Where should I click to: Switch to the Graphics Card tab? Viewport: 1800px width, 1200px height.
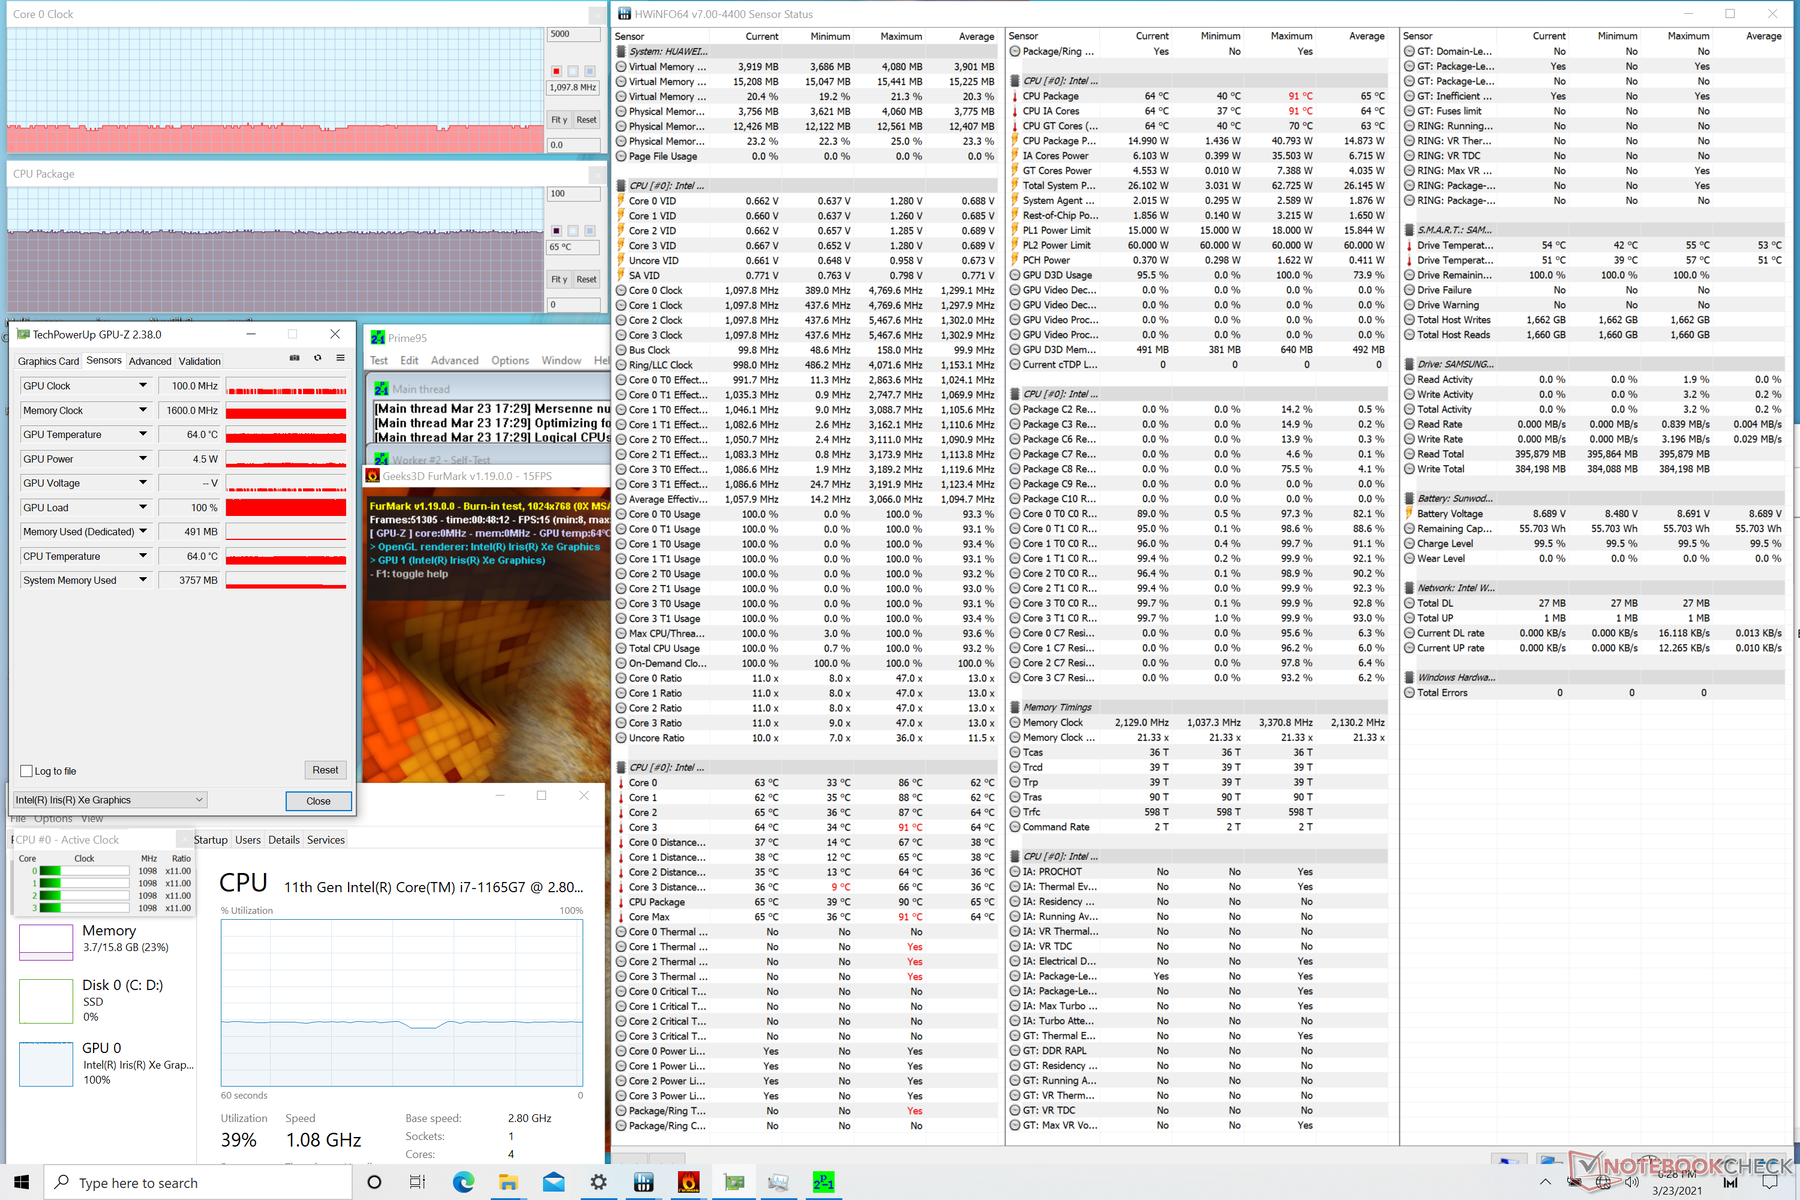pyautogui.click(x=48, y=361)
